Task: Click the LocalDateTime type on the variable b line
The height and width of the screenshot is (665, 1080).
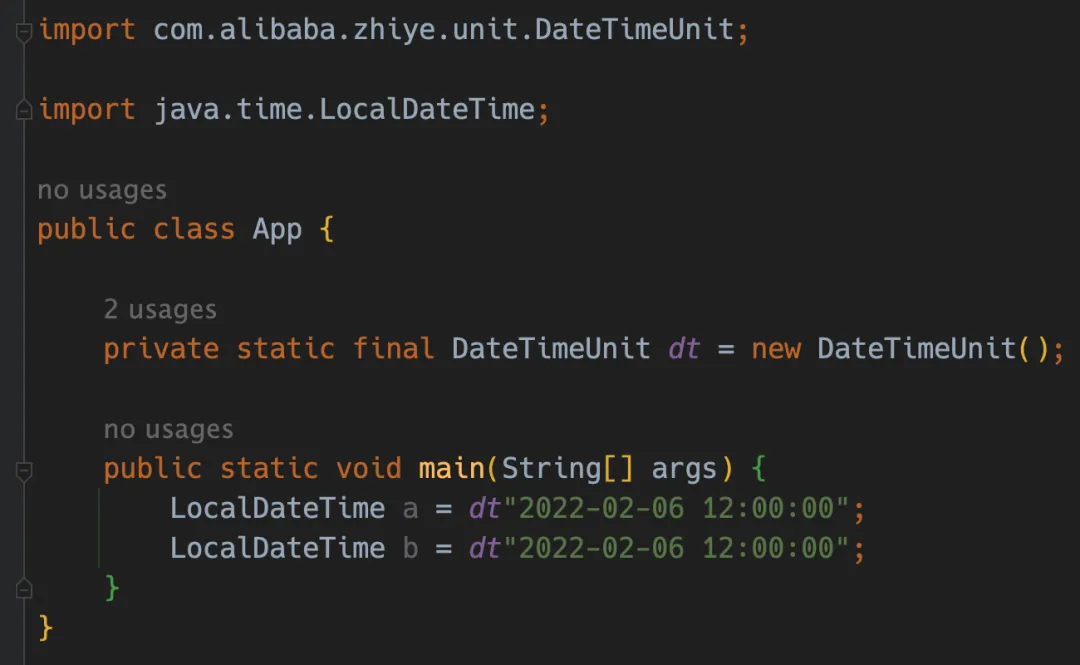Action: tap(278, 549)
